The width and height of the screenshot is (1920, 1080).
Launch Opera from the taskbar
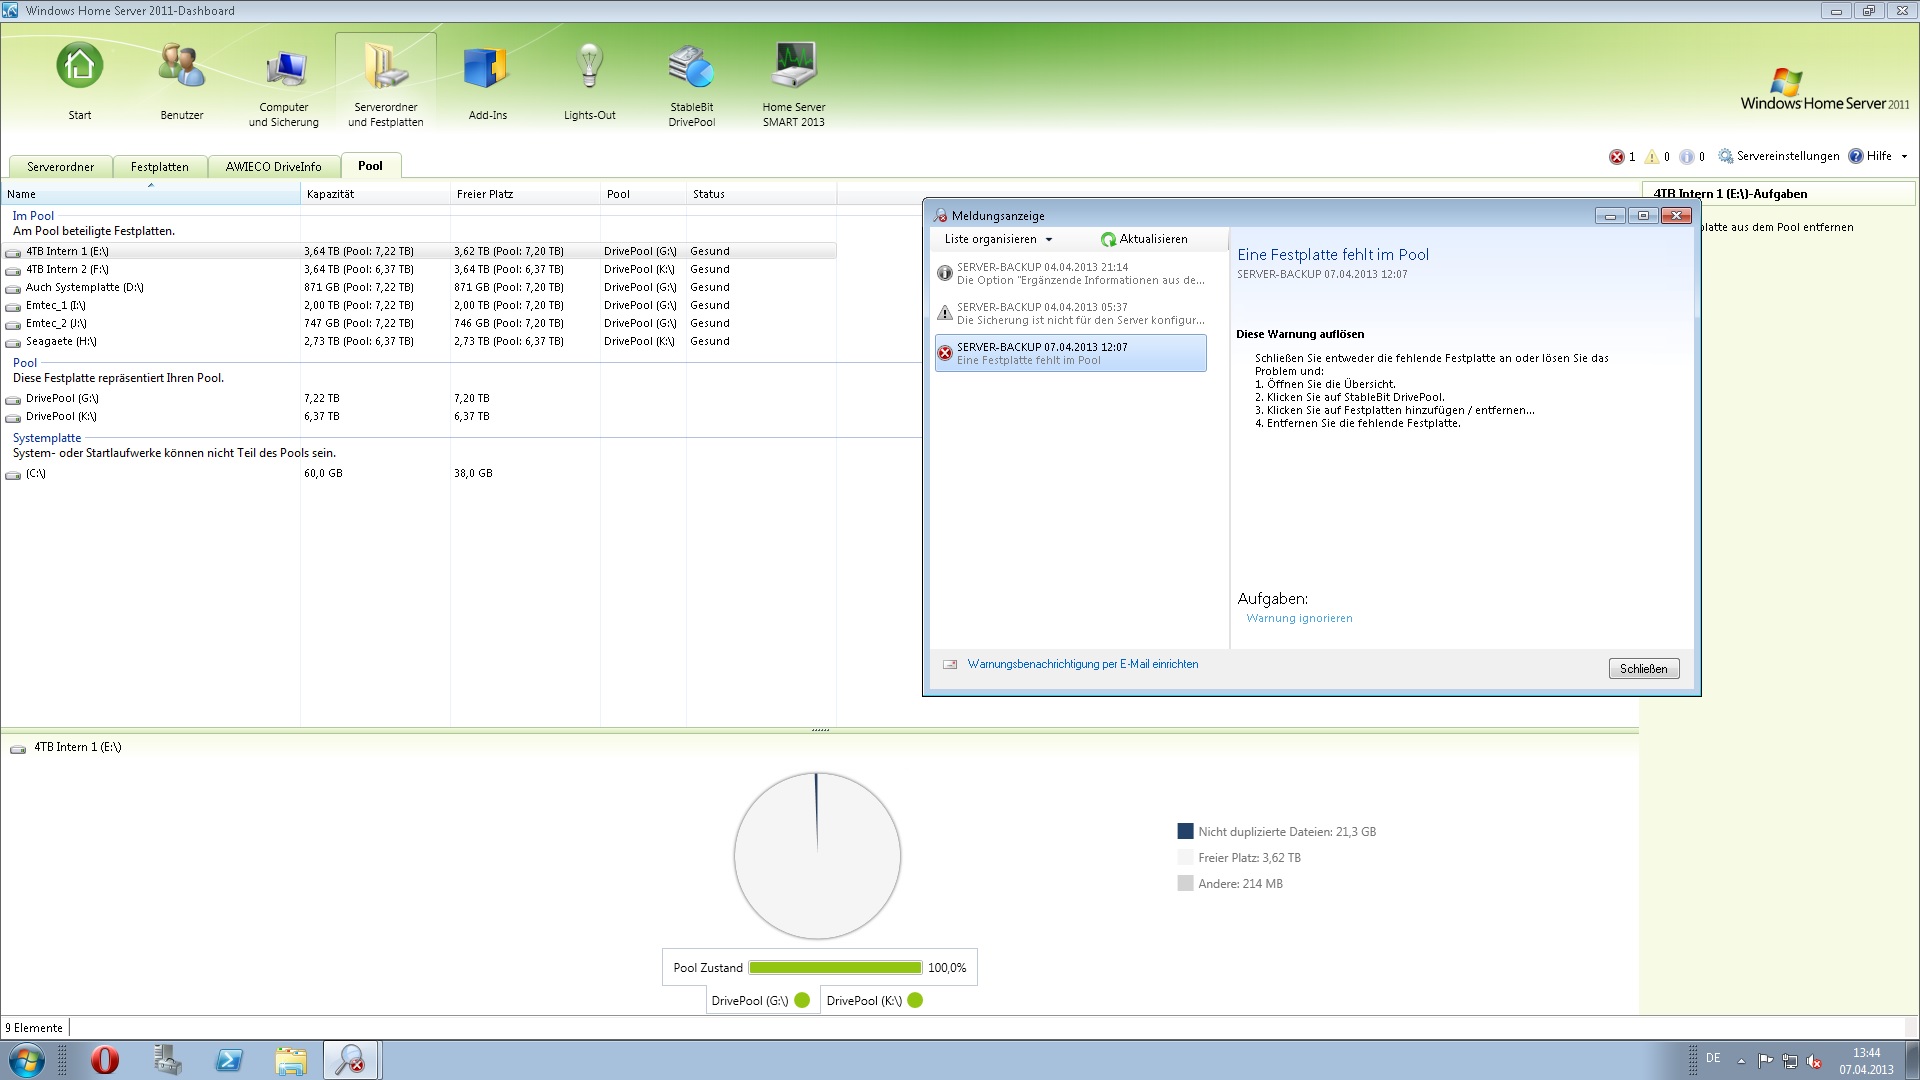105,1060
